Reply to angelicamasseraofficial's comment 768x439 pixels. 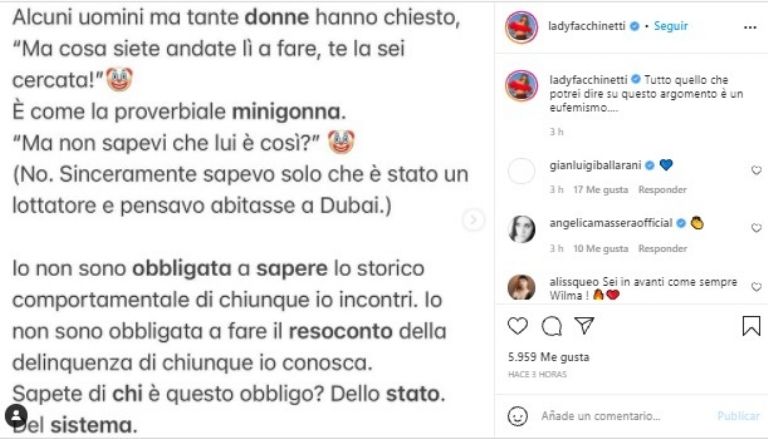(x=662, y=248)
